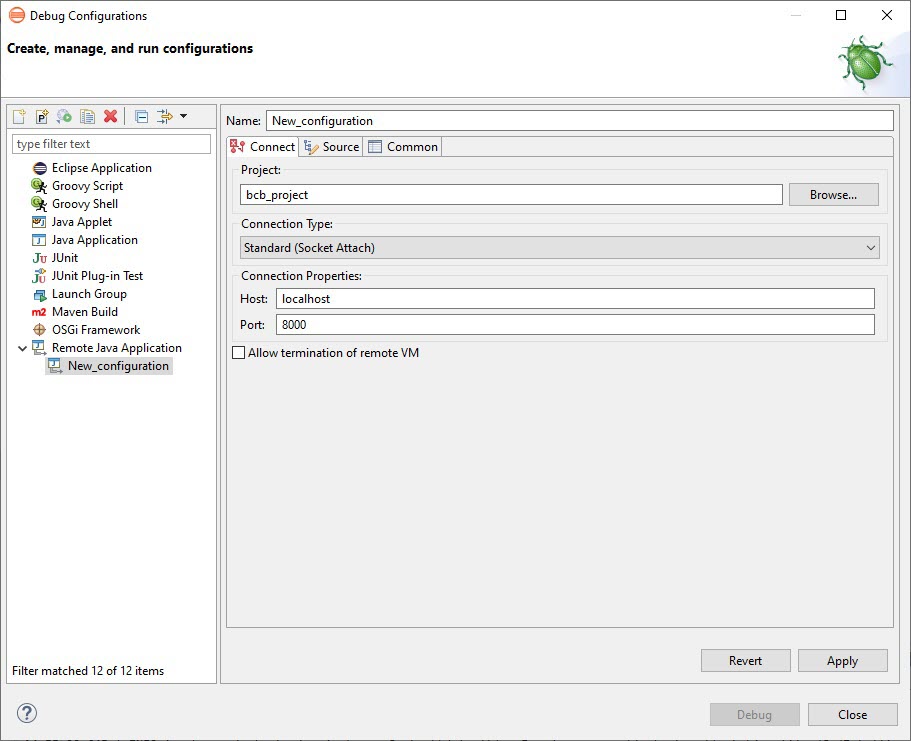Screen dimensions: 911x741
Task: Click the title bar X button
Action: pyautogui.click(x=887, y=15)
